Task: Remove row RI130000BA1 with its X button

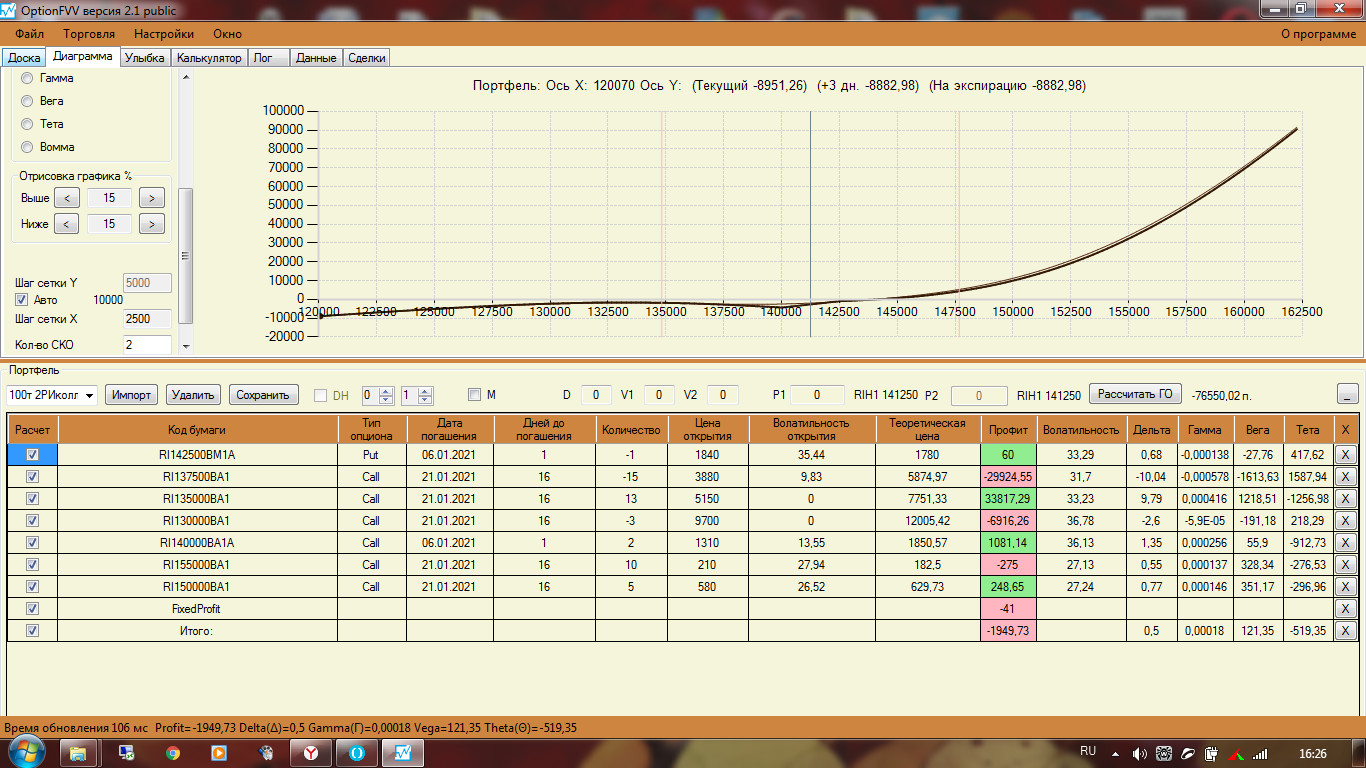Action: pyautogui.click(x=1345, y=520)
